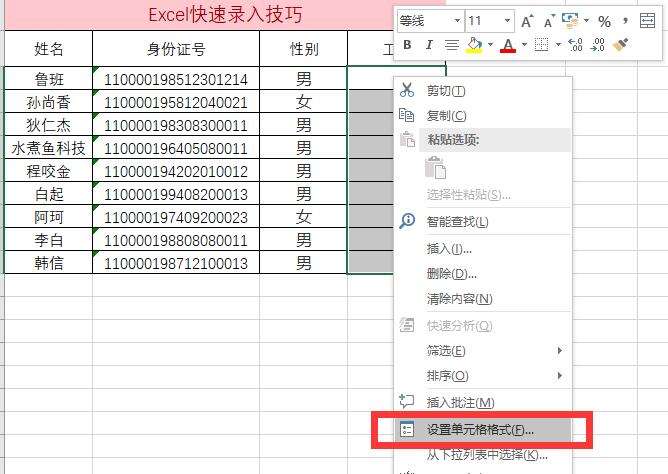Select the cell containing 韩信

pyautogui.click(x=49, y=262)
